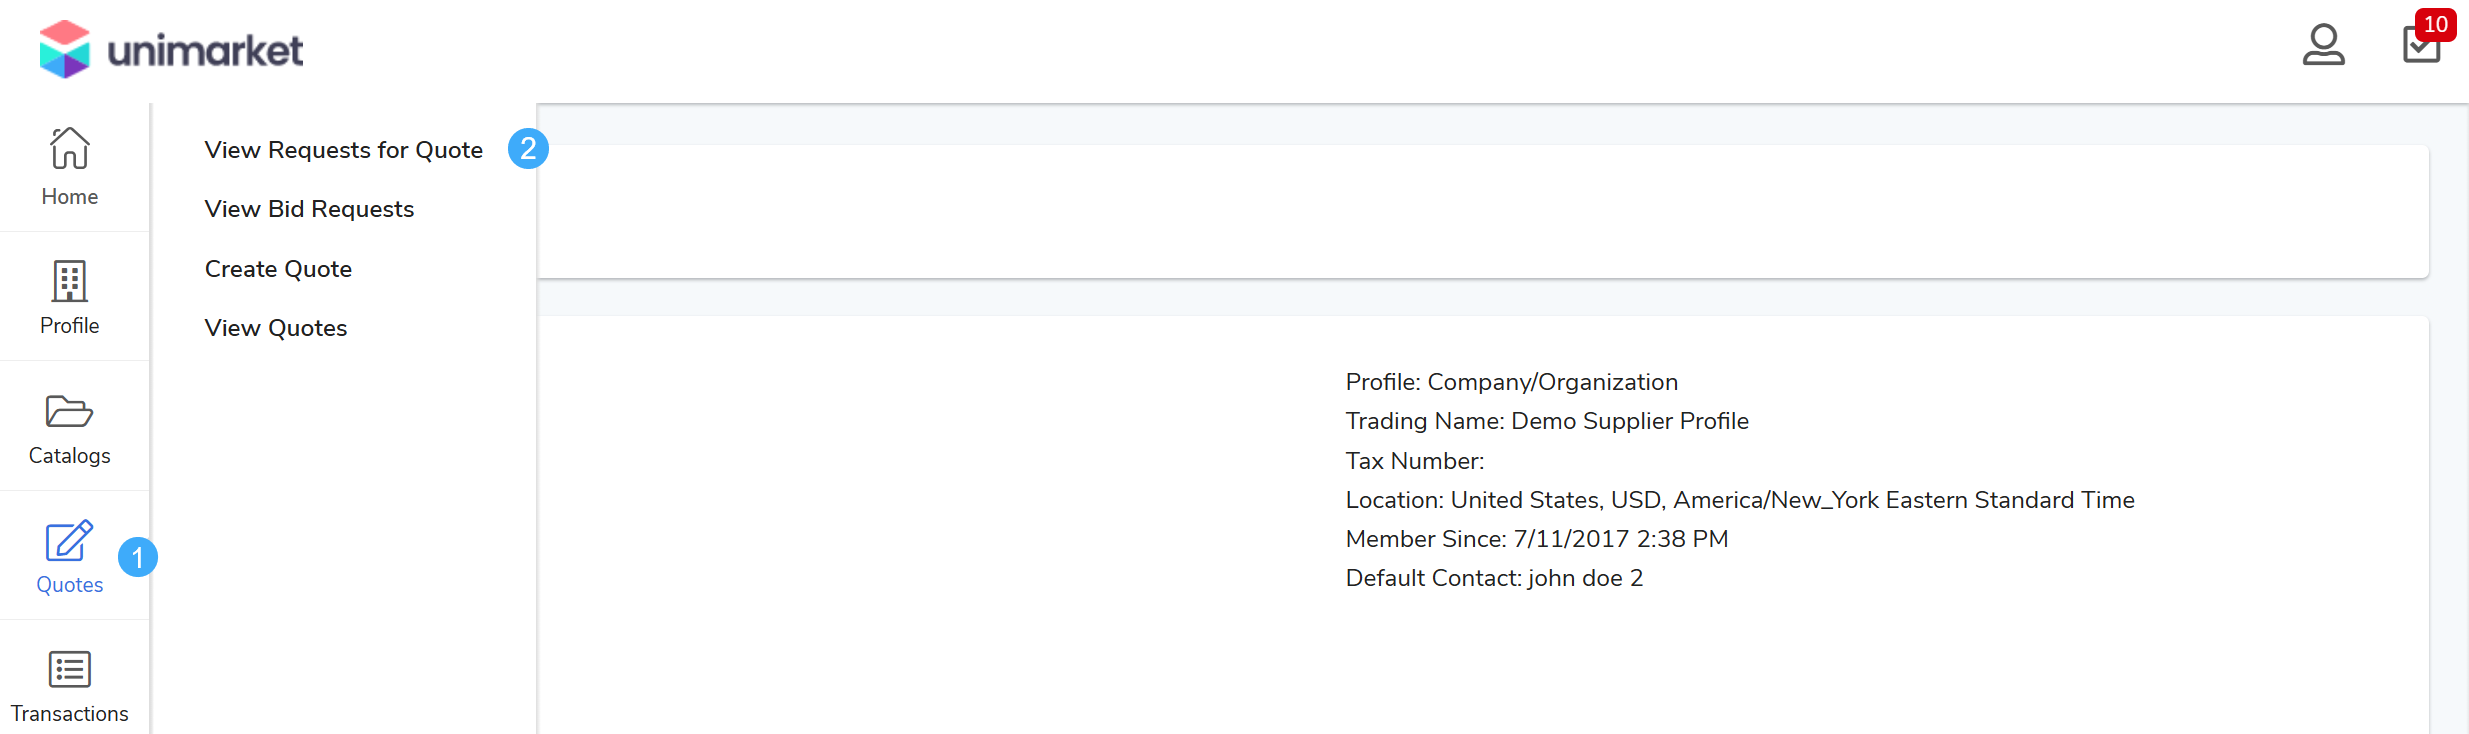Select the Quotes pencil icon
This screenshot has height=734, width=2469.
click(x=69, y=542)
